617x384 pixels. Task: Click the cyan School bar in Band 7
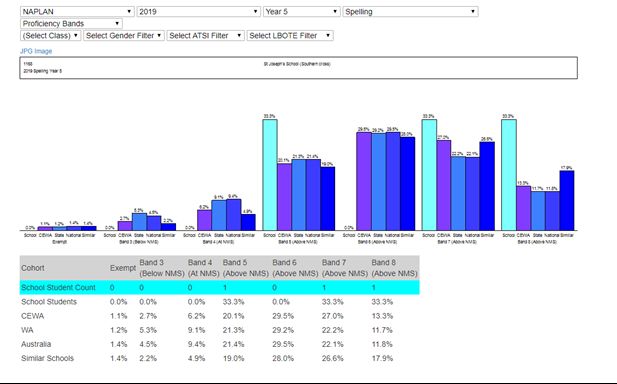click(429, 175)
